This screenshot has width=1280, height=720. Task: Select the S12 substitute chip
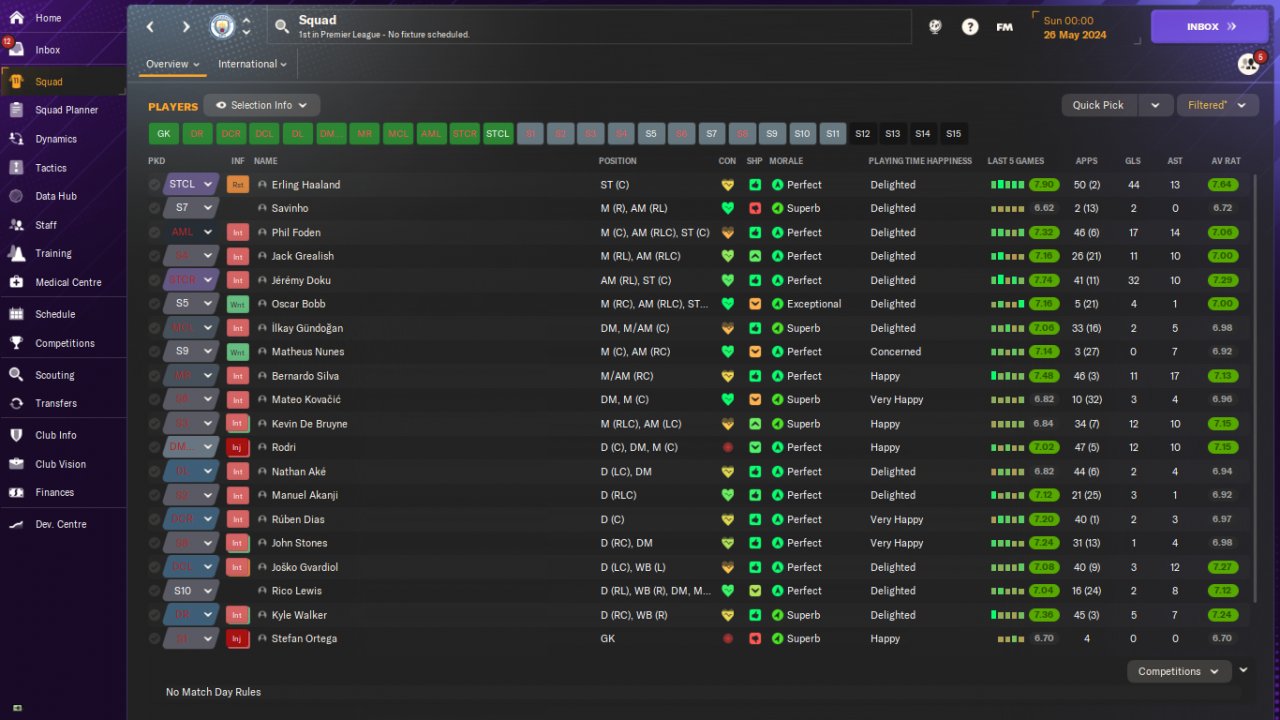coord(863,134)
